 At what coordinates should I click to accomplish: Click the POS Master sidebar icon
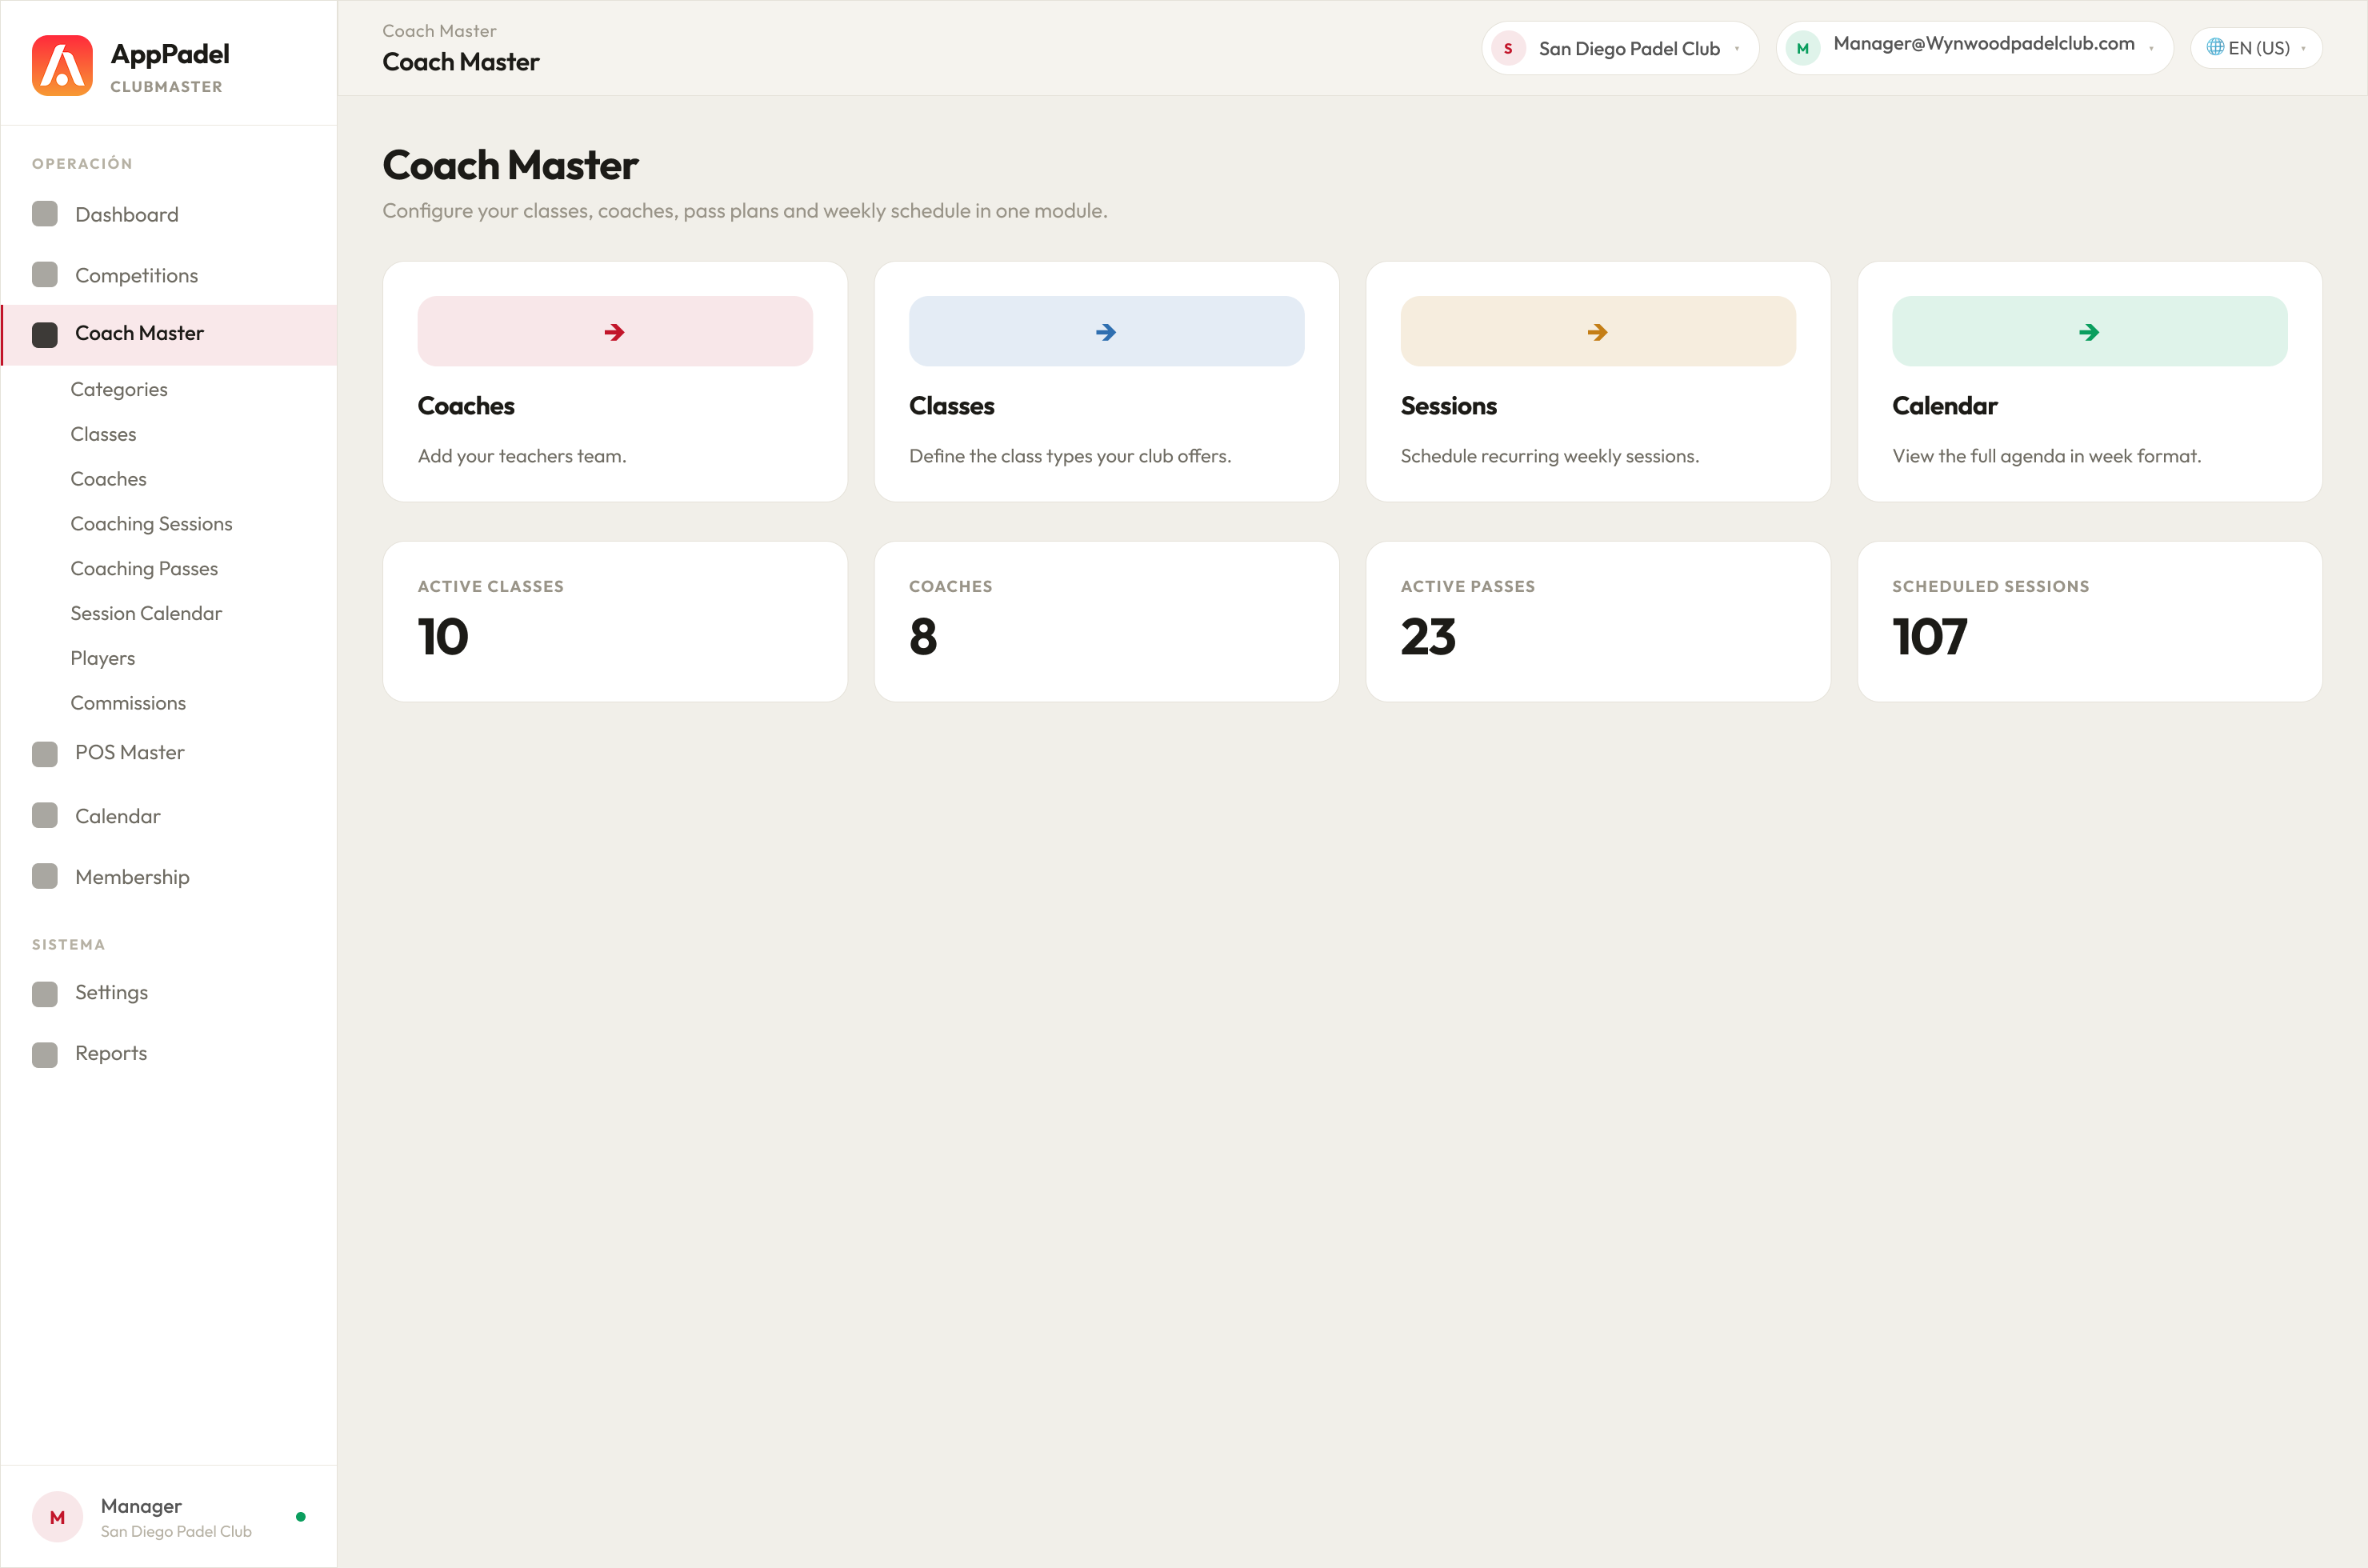click(45, 753)
